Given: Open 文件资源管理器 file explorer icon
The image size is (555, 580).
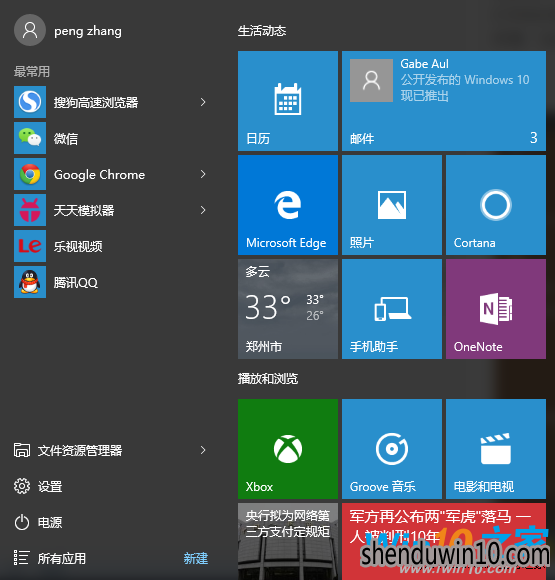Looking at the screenshot, I should coord(22,450).
